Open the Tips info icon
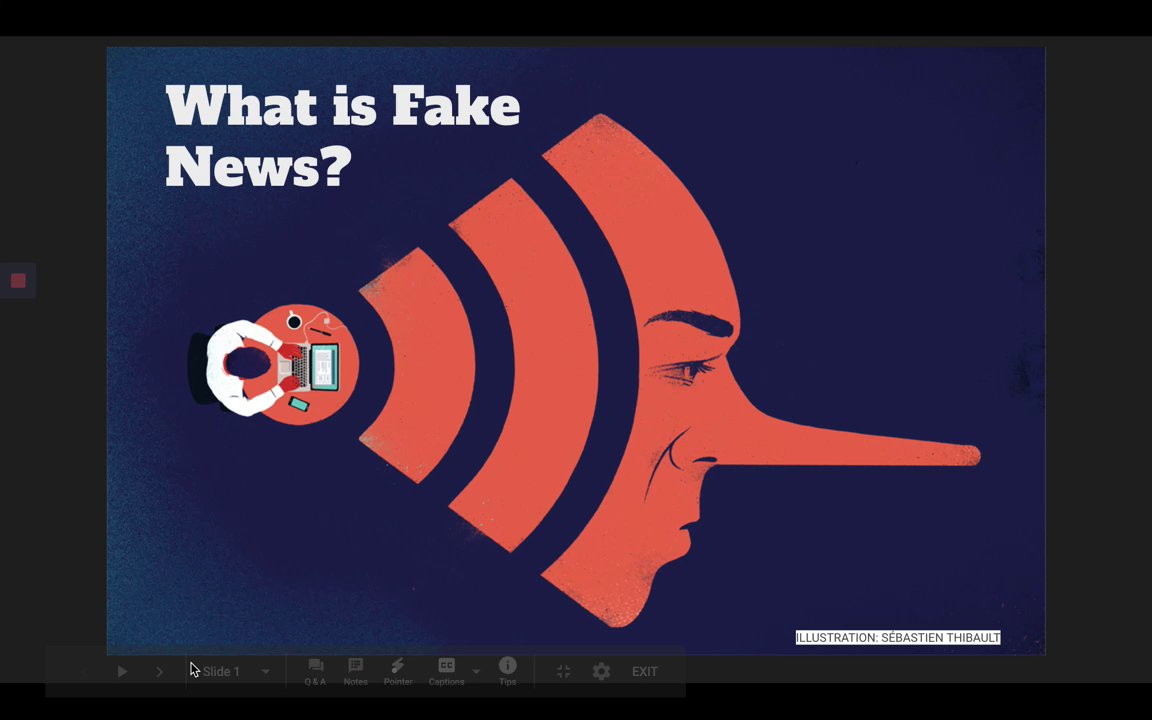This screenshot has width=1152, height=720. pos(508,672)
